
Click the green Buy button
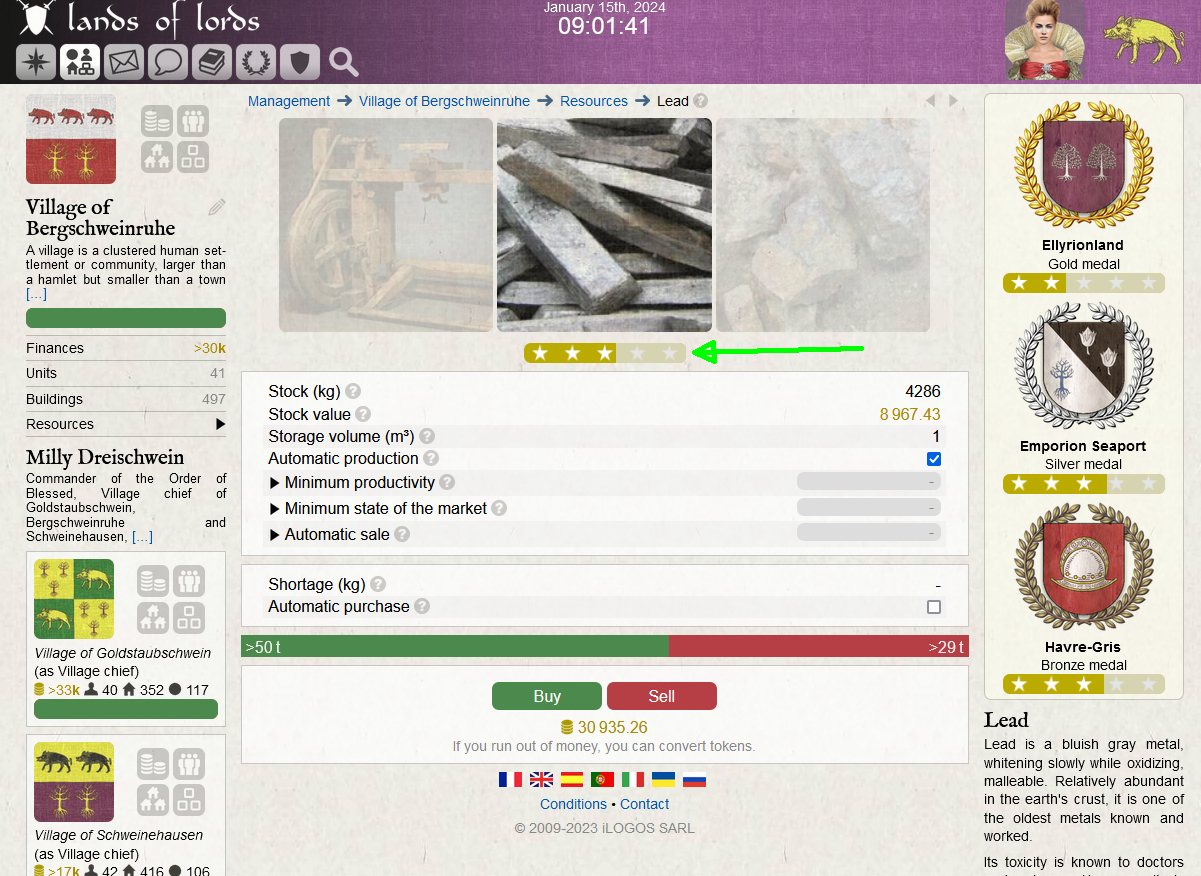(x=547, y=696)
